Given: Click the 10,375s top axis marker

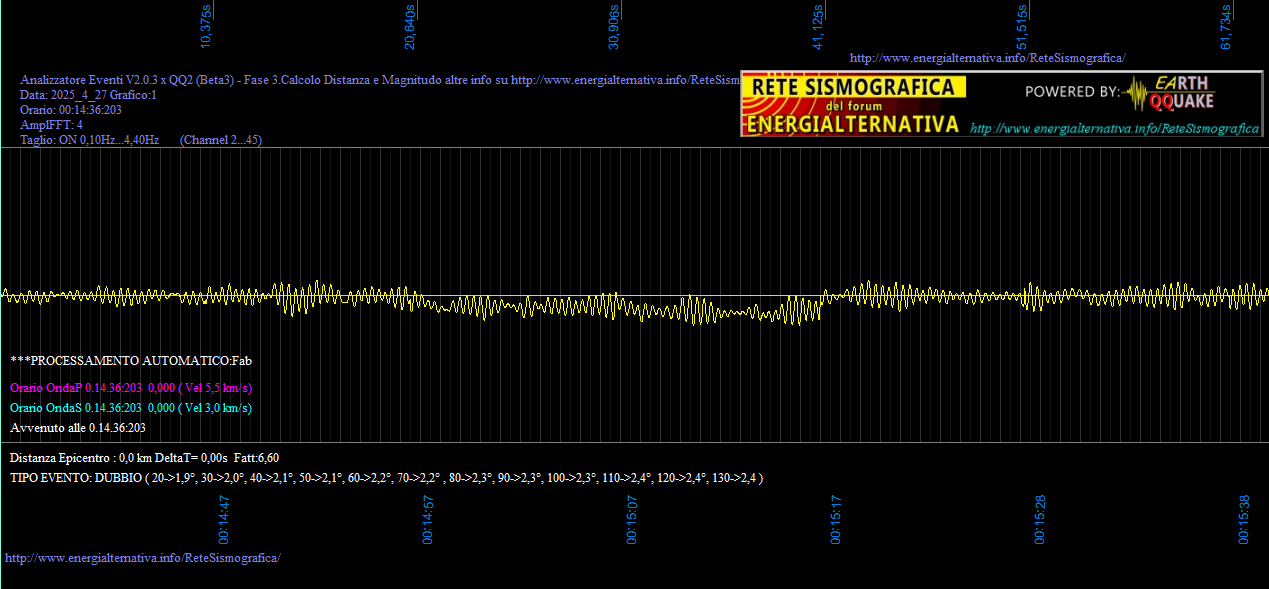Looking at the screenshot, I should tap(206, 26).
